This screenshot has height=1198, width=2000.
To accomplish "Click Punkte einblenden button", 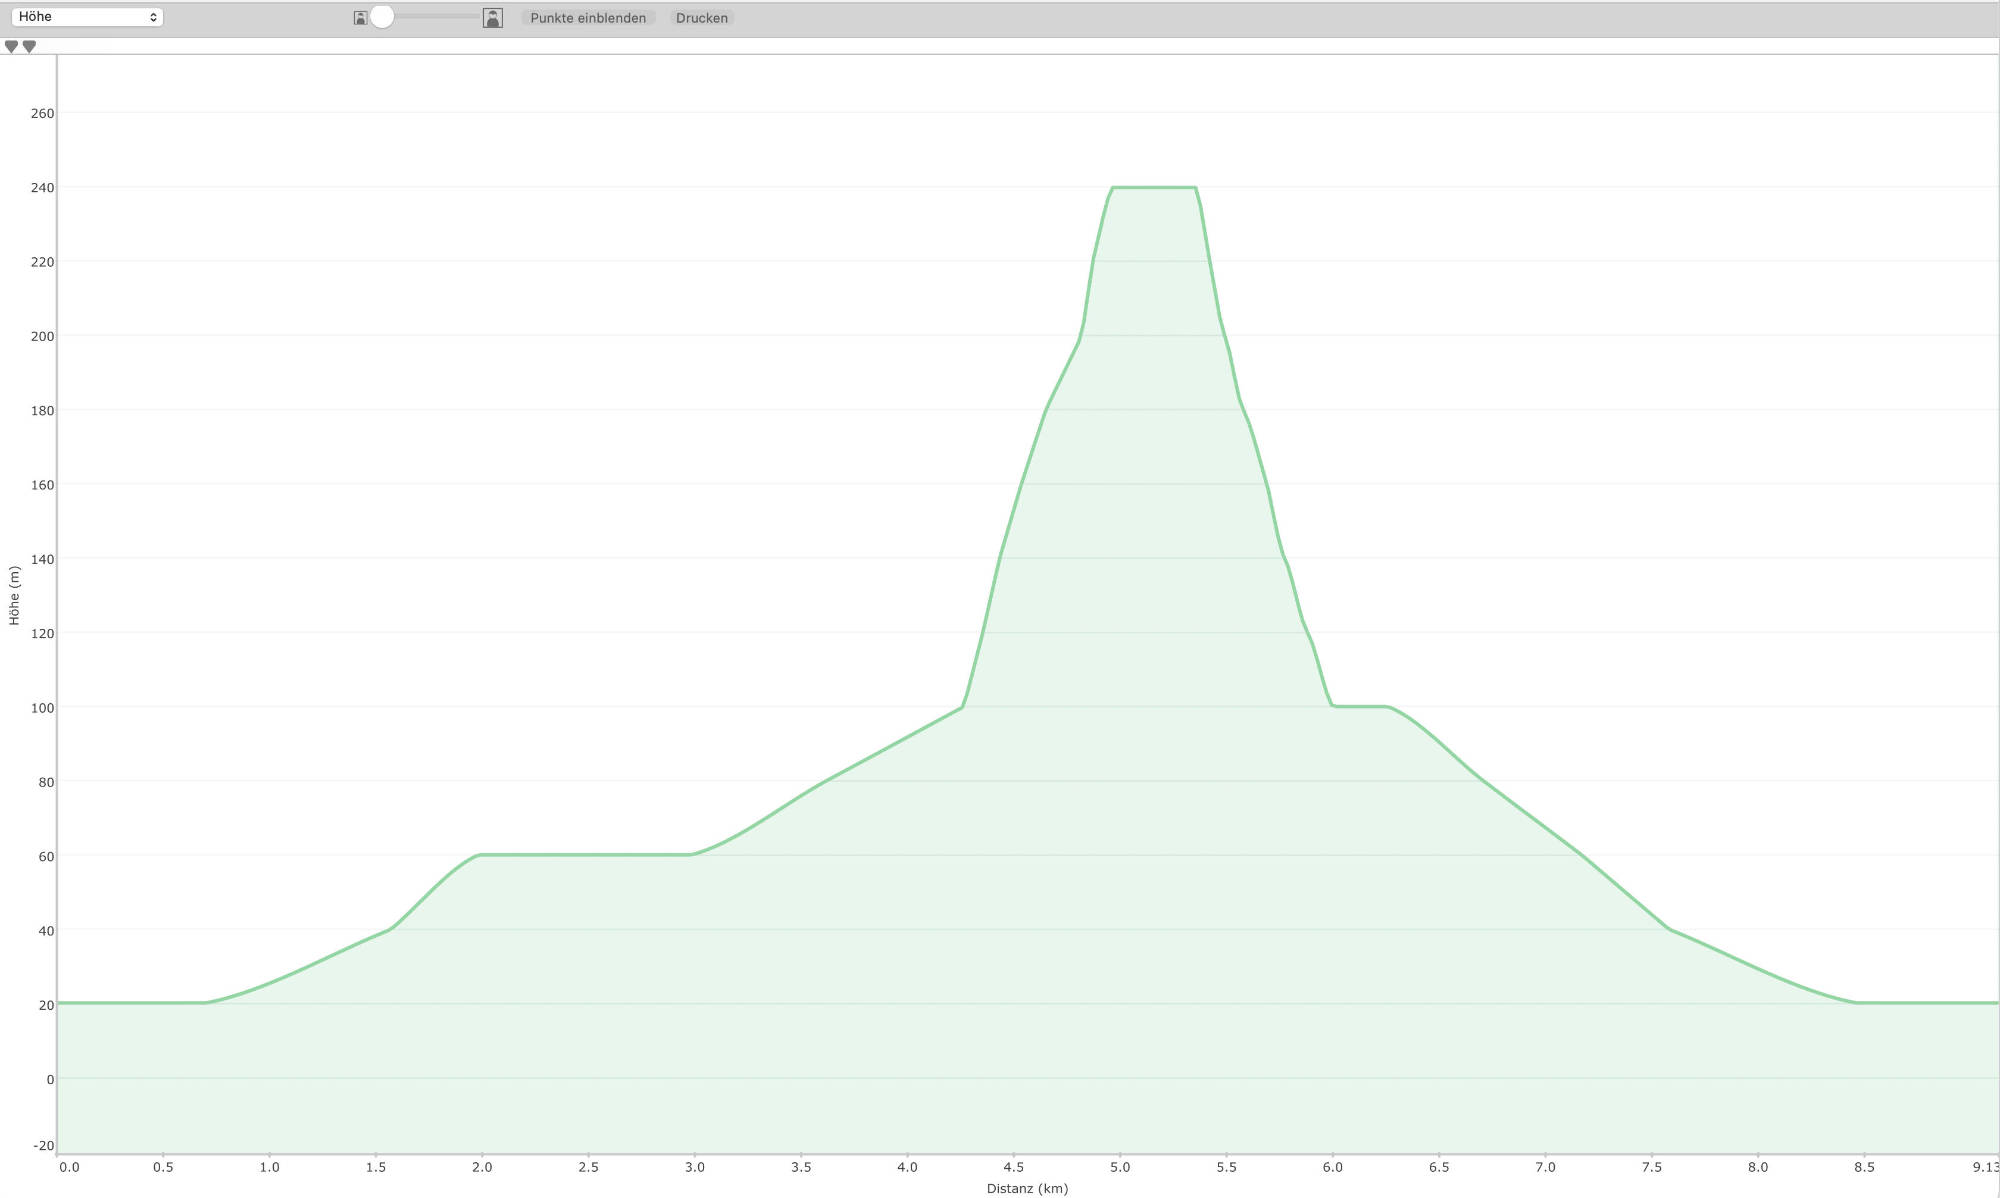I will 588,18.
